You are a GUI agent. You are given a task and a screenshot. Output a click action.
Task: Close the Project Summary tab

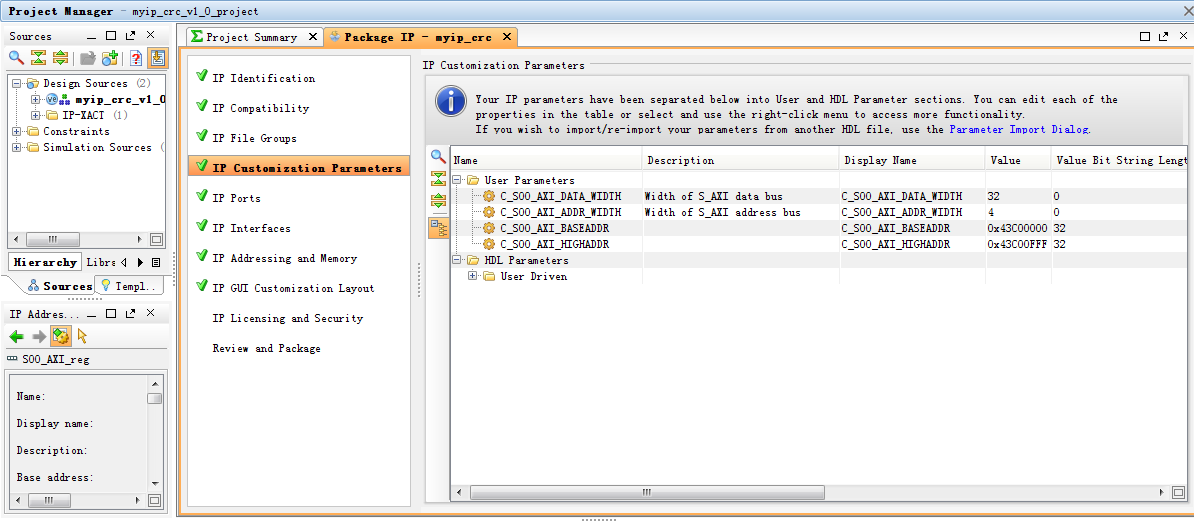(x=313, y=37)
